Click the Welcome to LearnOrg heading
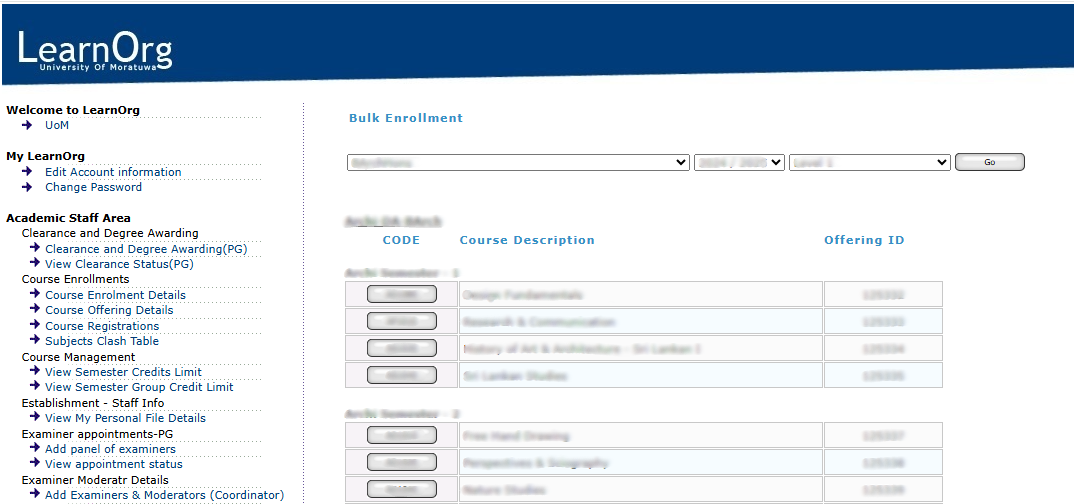 click(x=73, y=110)
